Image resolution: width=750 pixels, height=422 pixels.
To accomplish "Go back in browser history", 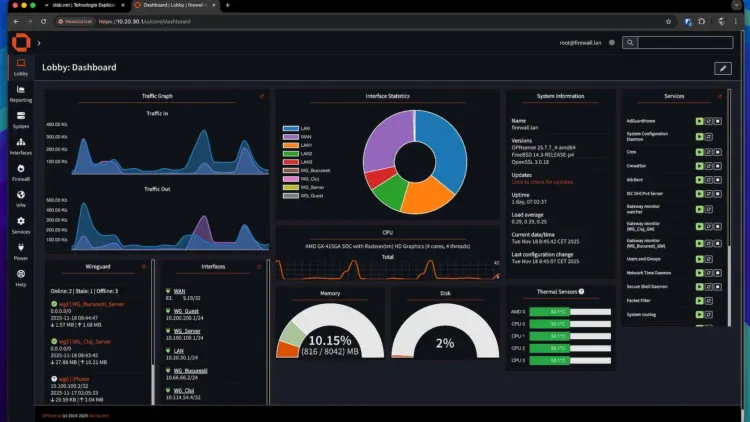I will (16, 22).
